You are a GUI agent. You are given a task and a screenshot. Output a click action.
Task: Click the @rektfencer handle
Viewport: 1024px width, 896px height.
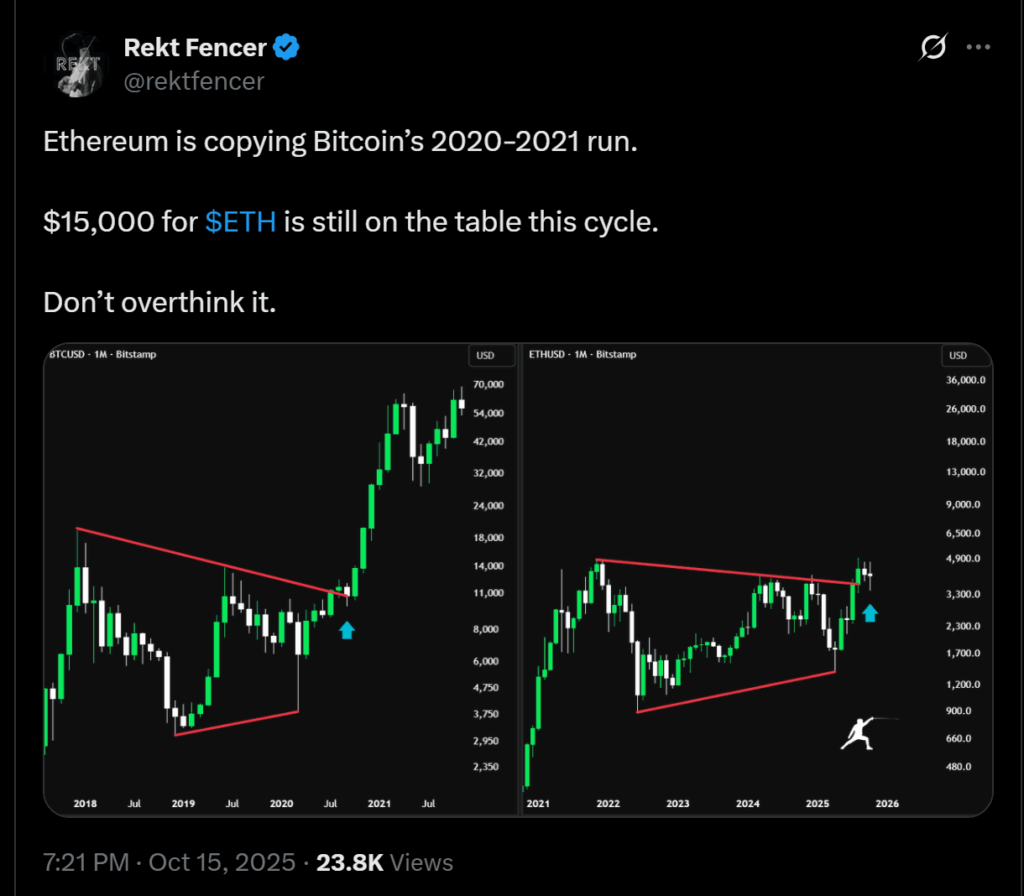(193, 81)
